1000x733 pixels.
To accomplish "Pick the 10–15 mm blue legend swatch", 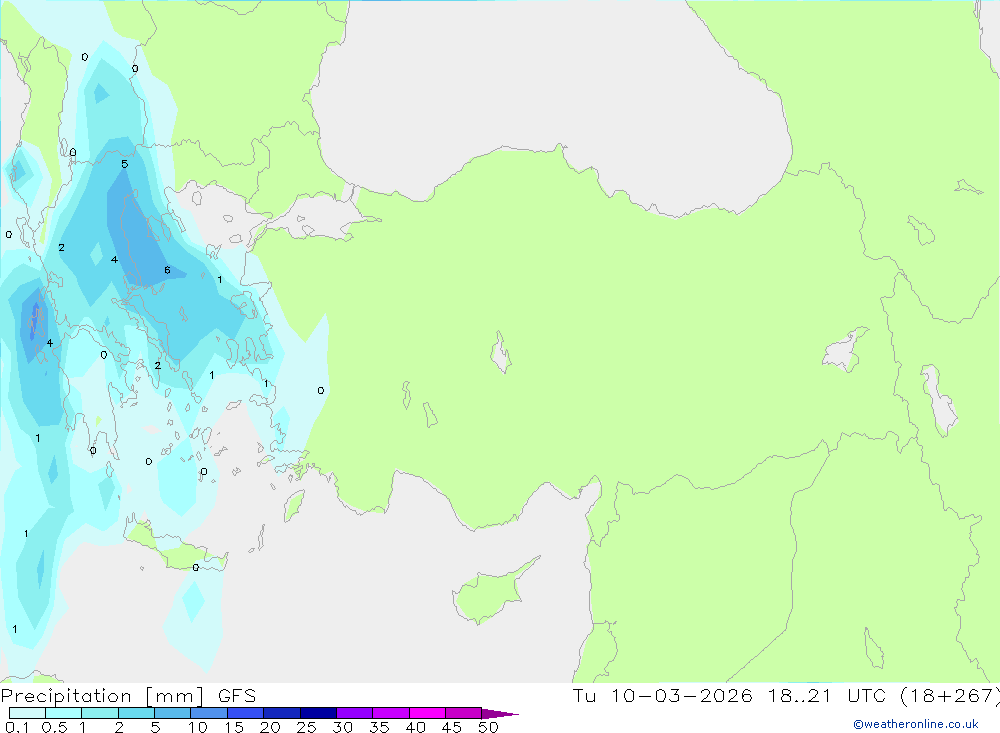I will click(209, 713).
